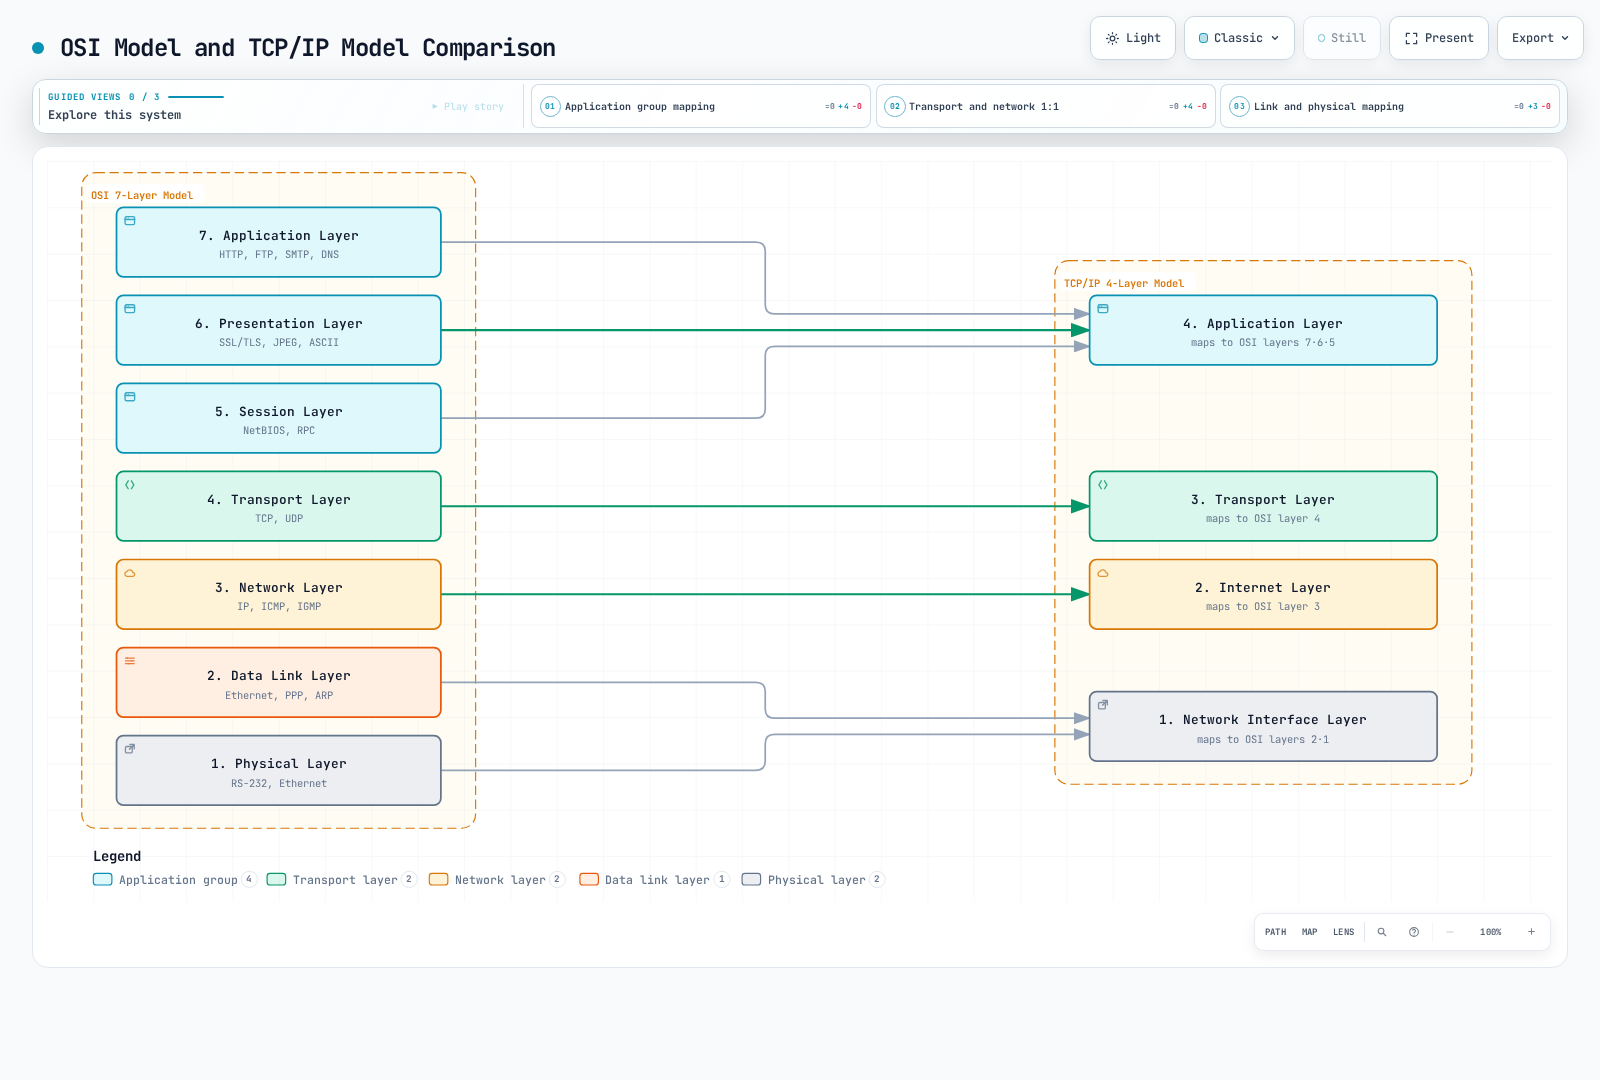Select guided view 01 Application group mapping
The image size is (1600, 1080).
[701, 106]
